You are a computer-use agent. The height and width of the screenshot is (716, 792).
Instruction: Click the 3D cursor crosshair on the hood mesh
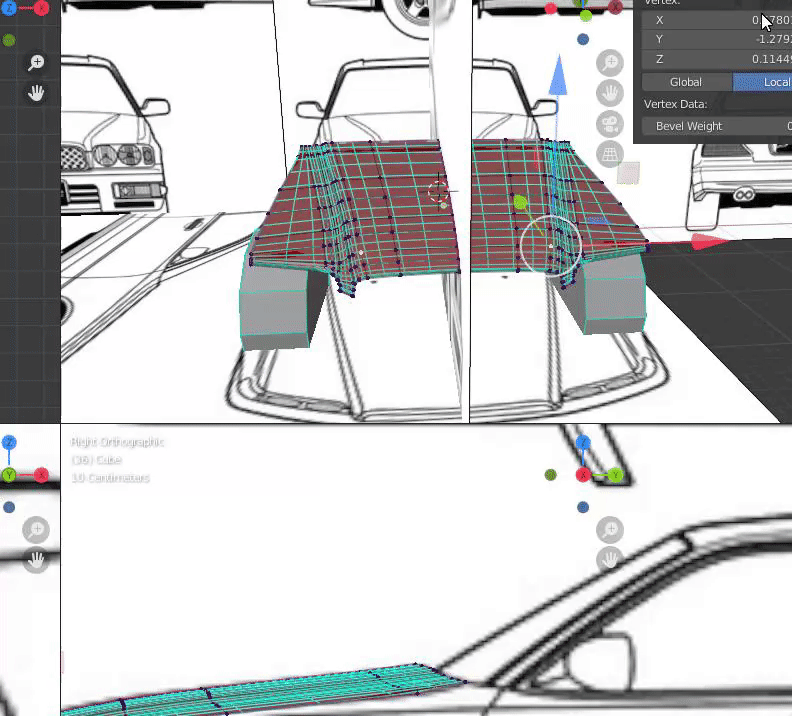[x=438, y=191]
